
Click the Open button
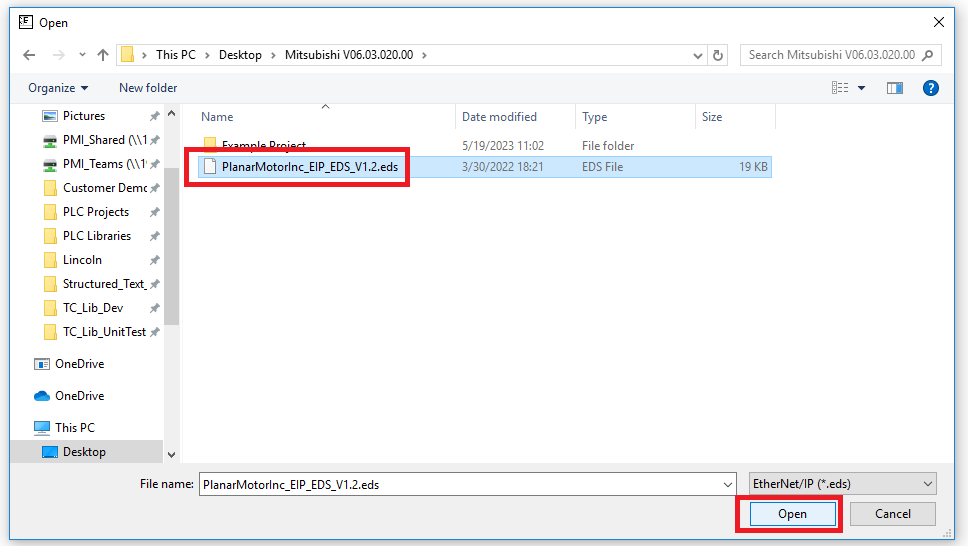(792, 514)
